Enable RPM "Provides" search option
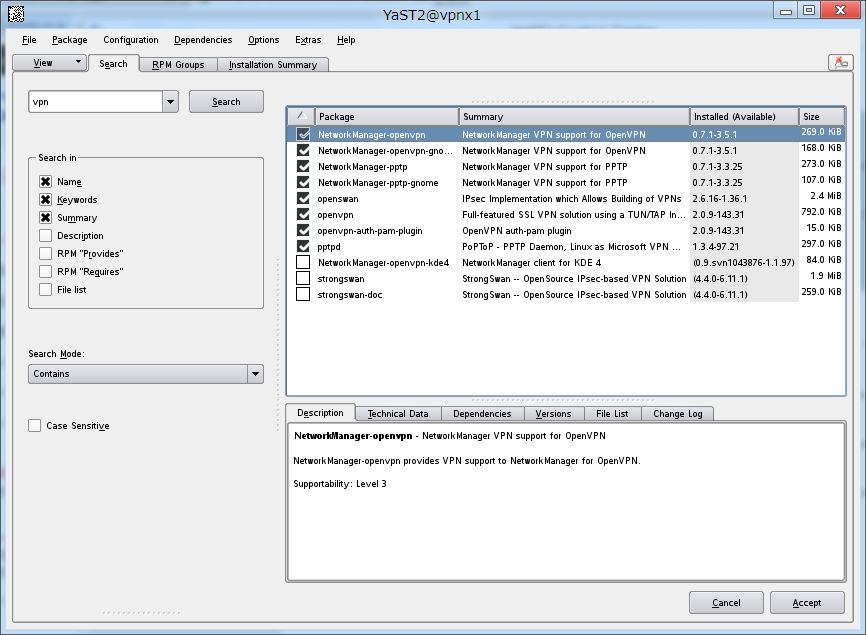 [x=46, y=253]
